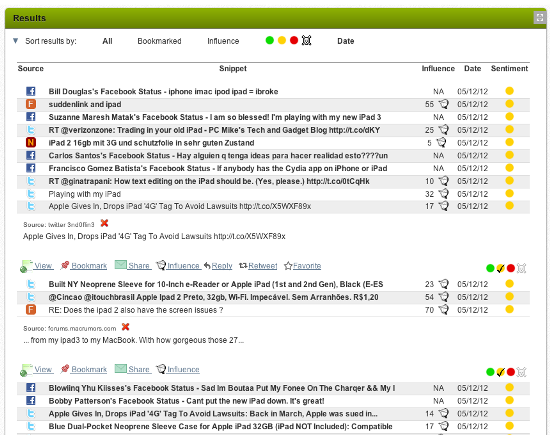Open @Cincao @itouchbrasil Apple Ipad 2 snippet
550x438 pixels.
pos(213,297)
